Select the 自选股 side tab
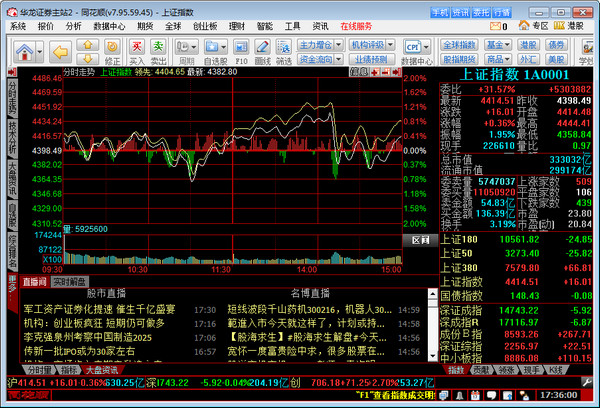This screenshot has height=408, width=600. pyautogui.click(x=12, y=215)
